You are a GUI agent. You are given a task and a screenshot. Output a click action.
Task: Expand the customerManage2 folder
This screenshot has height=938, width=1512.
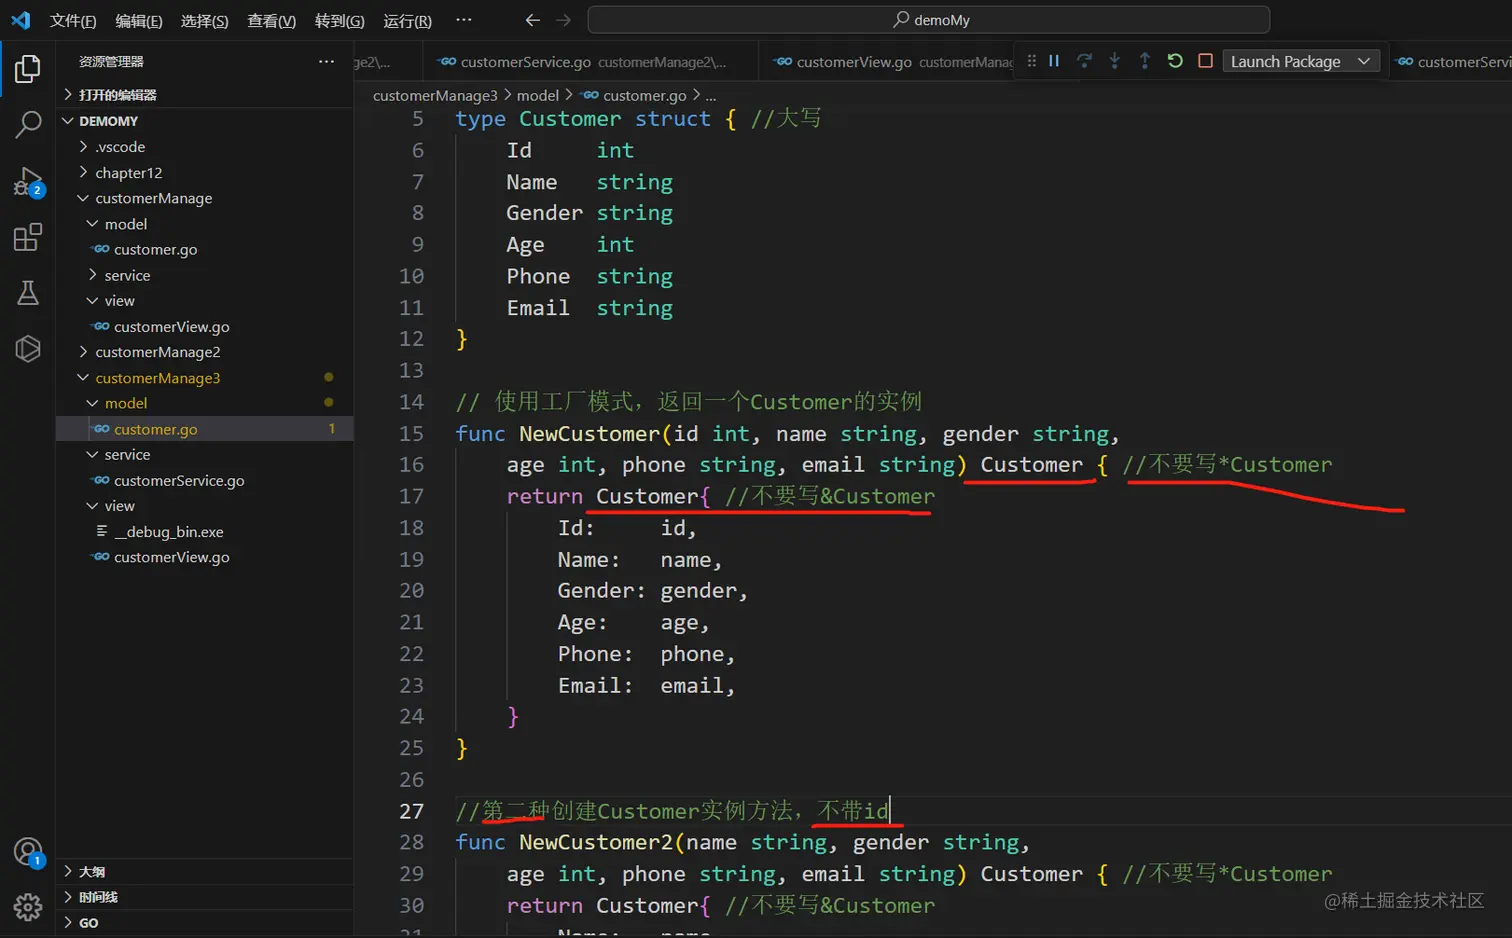(x=157, y=352)
